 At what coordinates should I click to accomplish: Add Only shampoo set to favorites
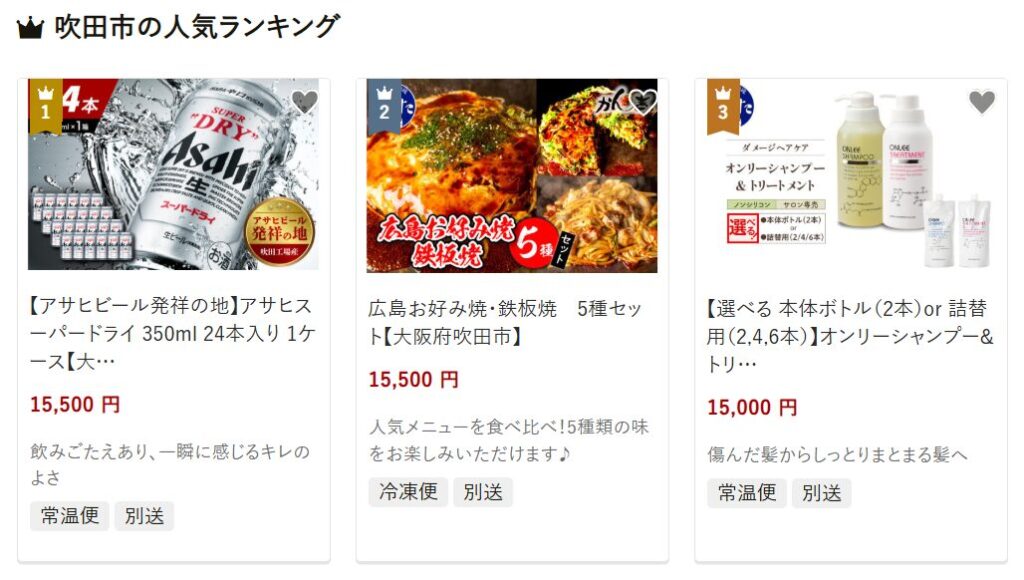(981, 102)
